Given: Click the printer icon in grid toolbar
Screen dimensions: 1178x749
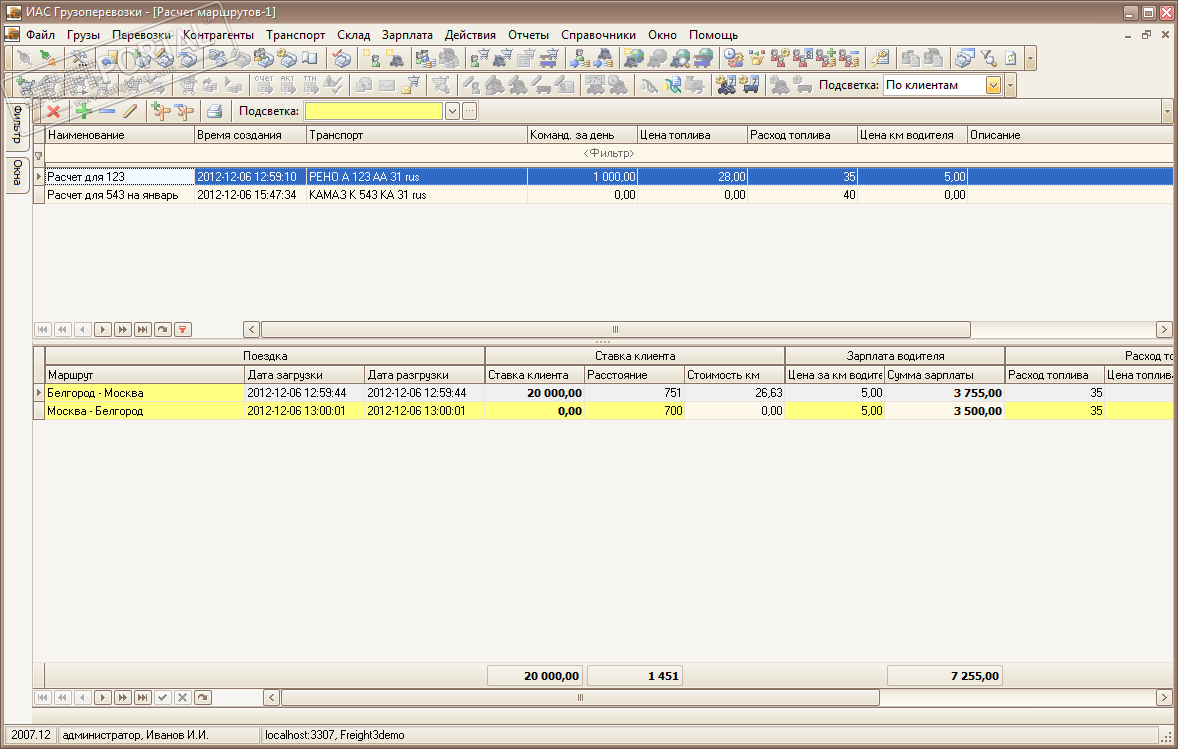Looking at the screenshot, I should (x=214, y=111).
